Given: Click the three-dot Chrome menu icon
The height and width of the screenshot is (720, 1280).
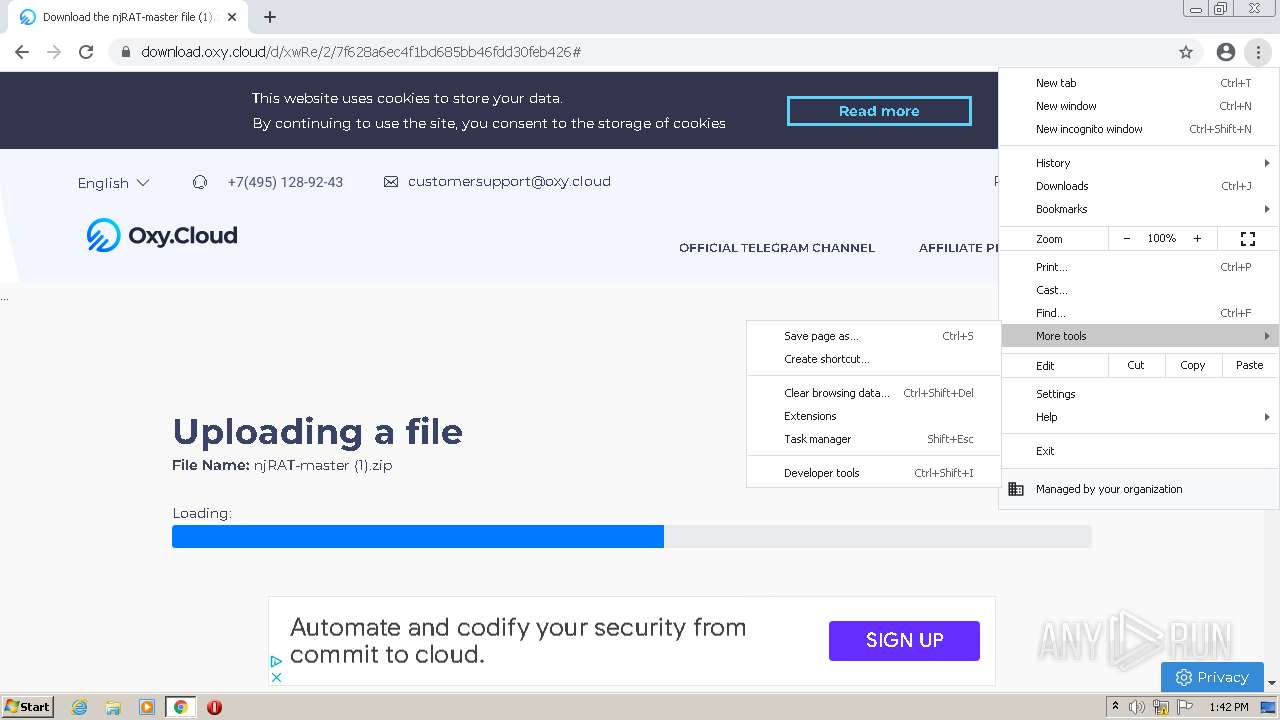Looking at the screenshot, I should point(1258,52).
